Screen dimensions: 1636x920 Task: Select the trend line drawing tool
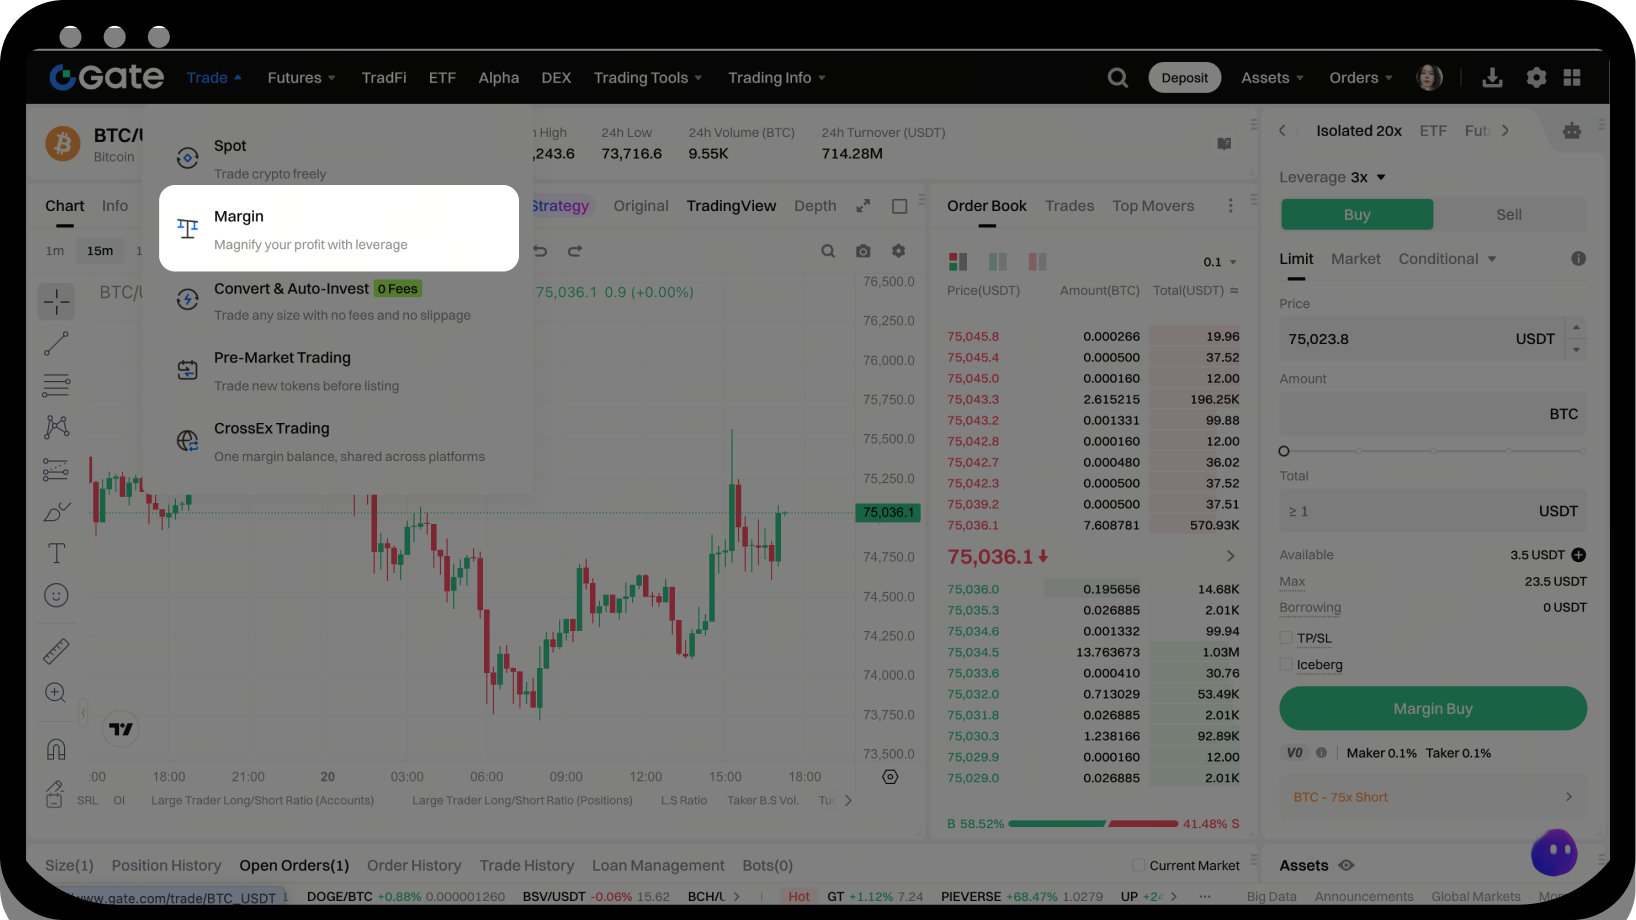click(x=56, y=344)
